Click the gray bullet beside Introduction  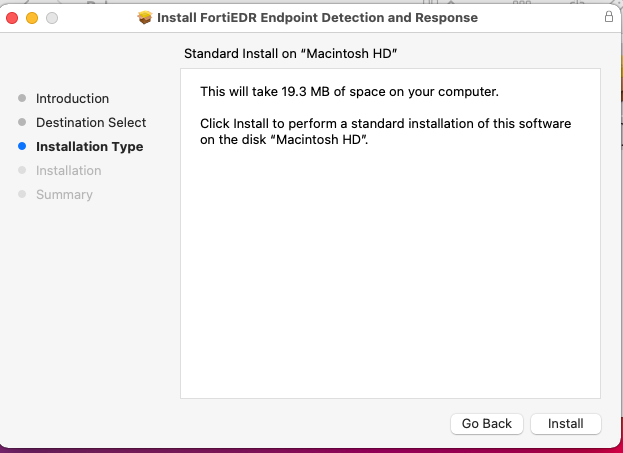[22, 99]
